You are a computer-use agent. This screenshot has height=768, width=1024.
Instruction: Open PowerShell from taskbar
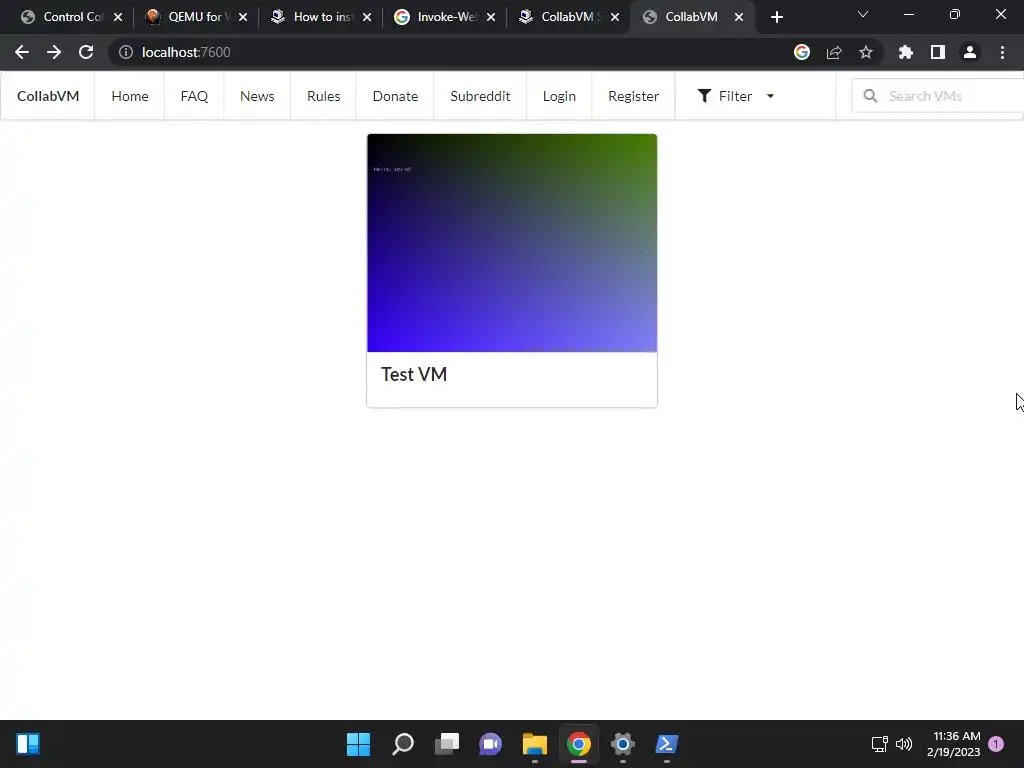(x=667, y=744)
